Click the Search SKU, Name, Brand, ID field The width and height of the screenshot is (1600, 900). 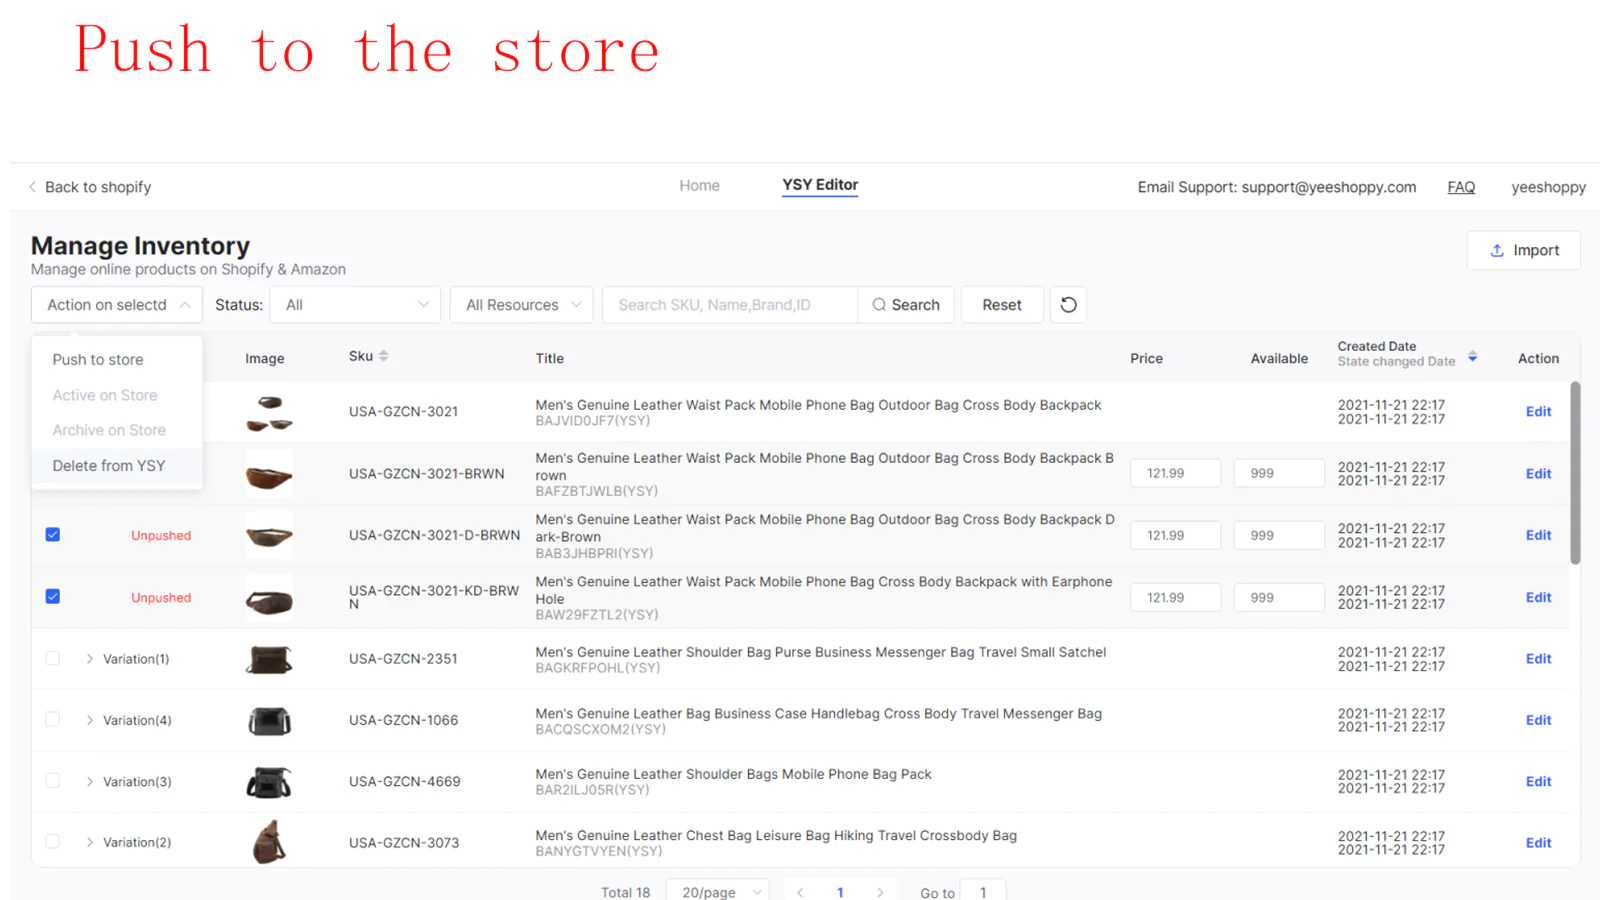click(729, 305)
